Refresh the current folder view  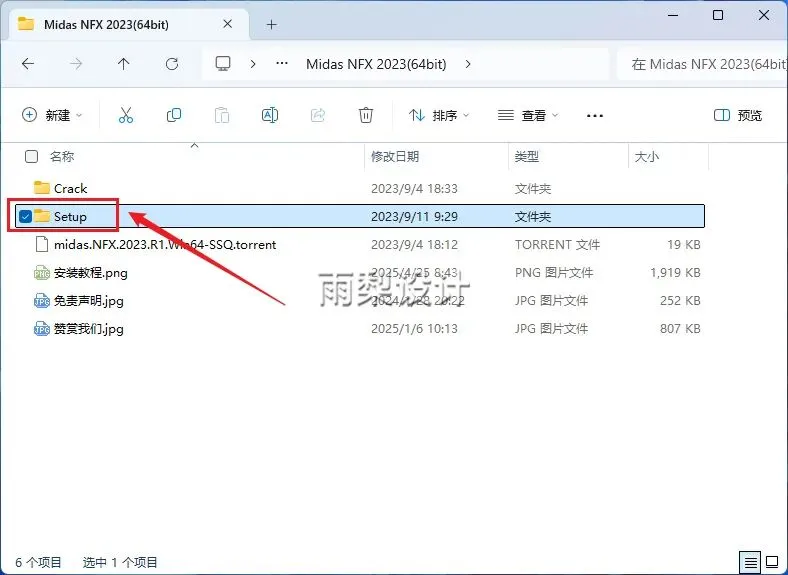tap(172, 64)
